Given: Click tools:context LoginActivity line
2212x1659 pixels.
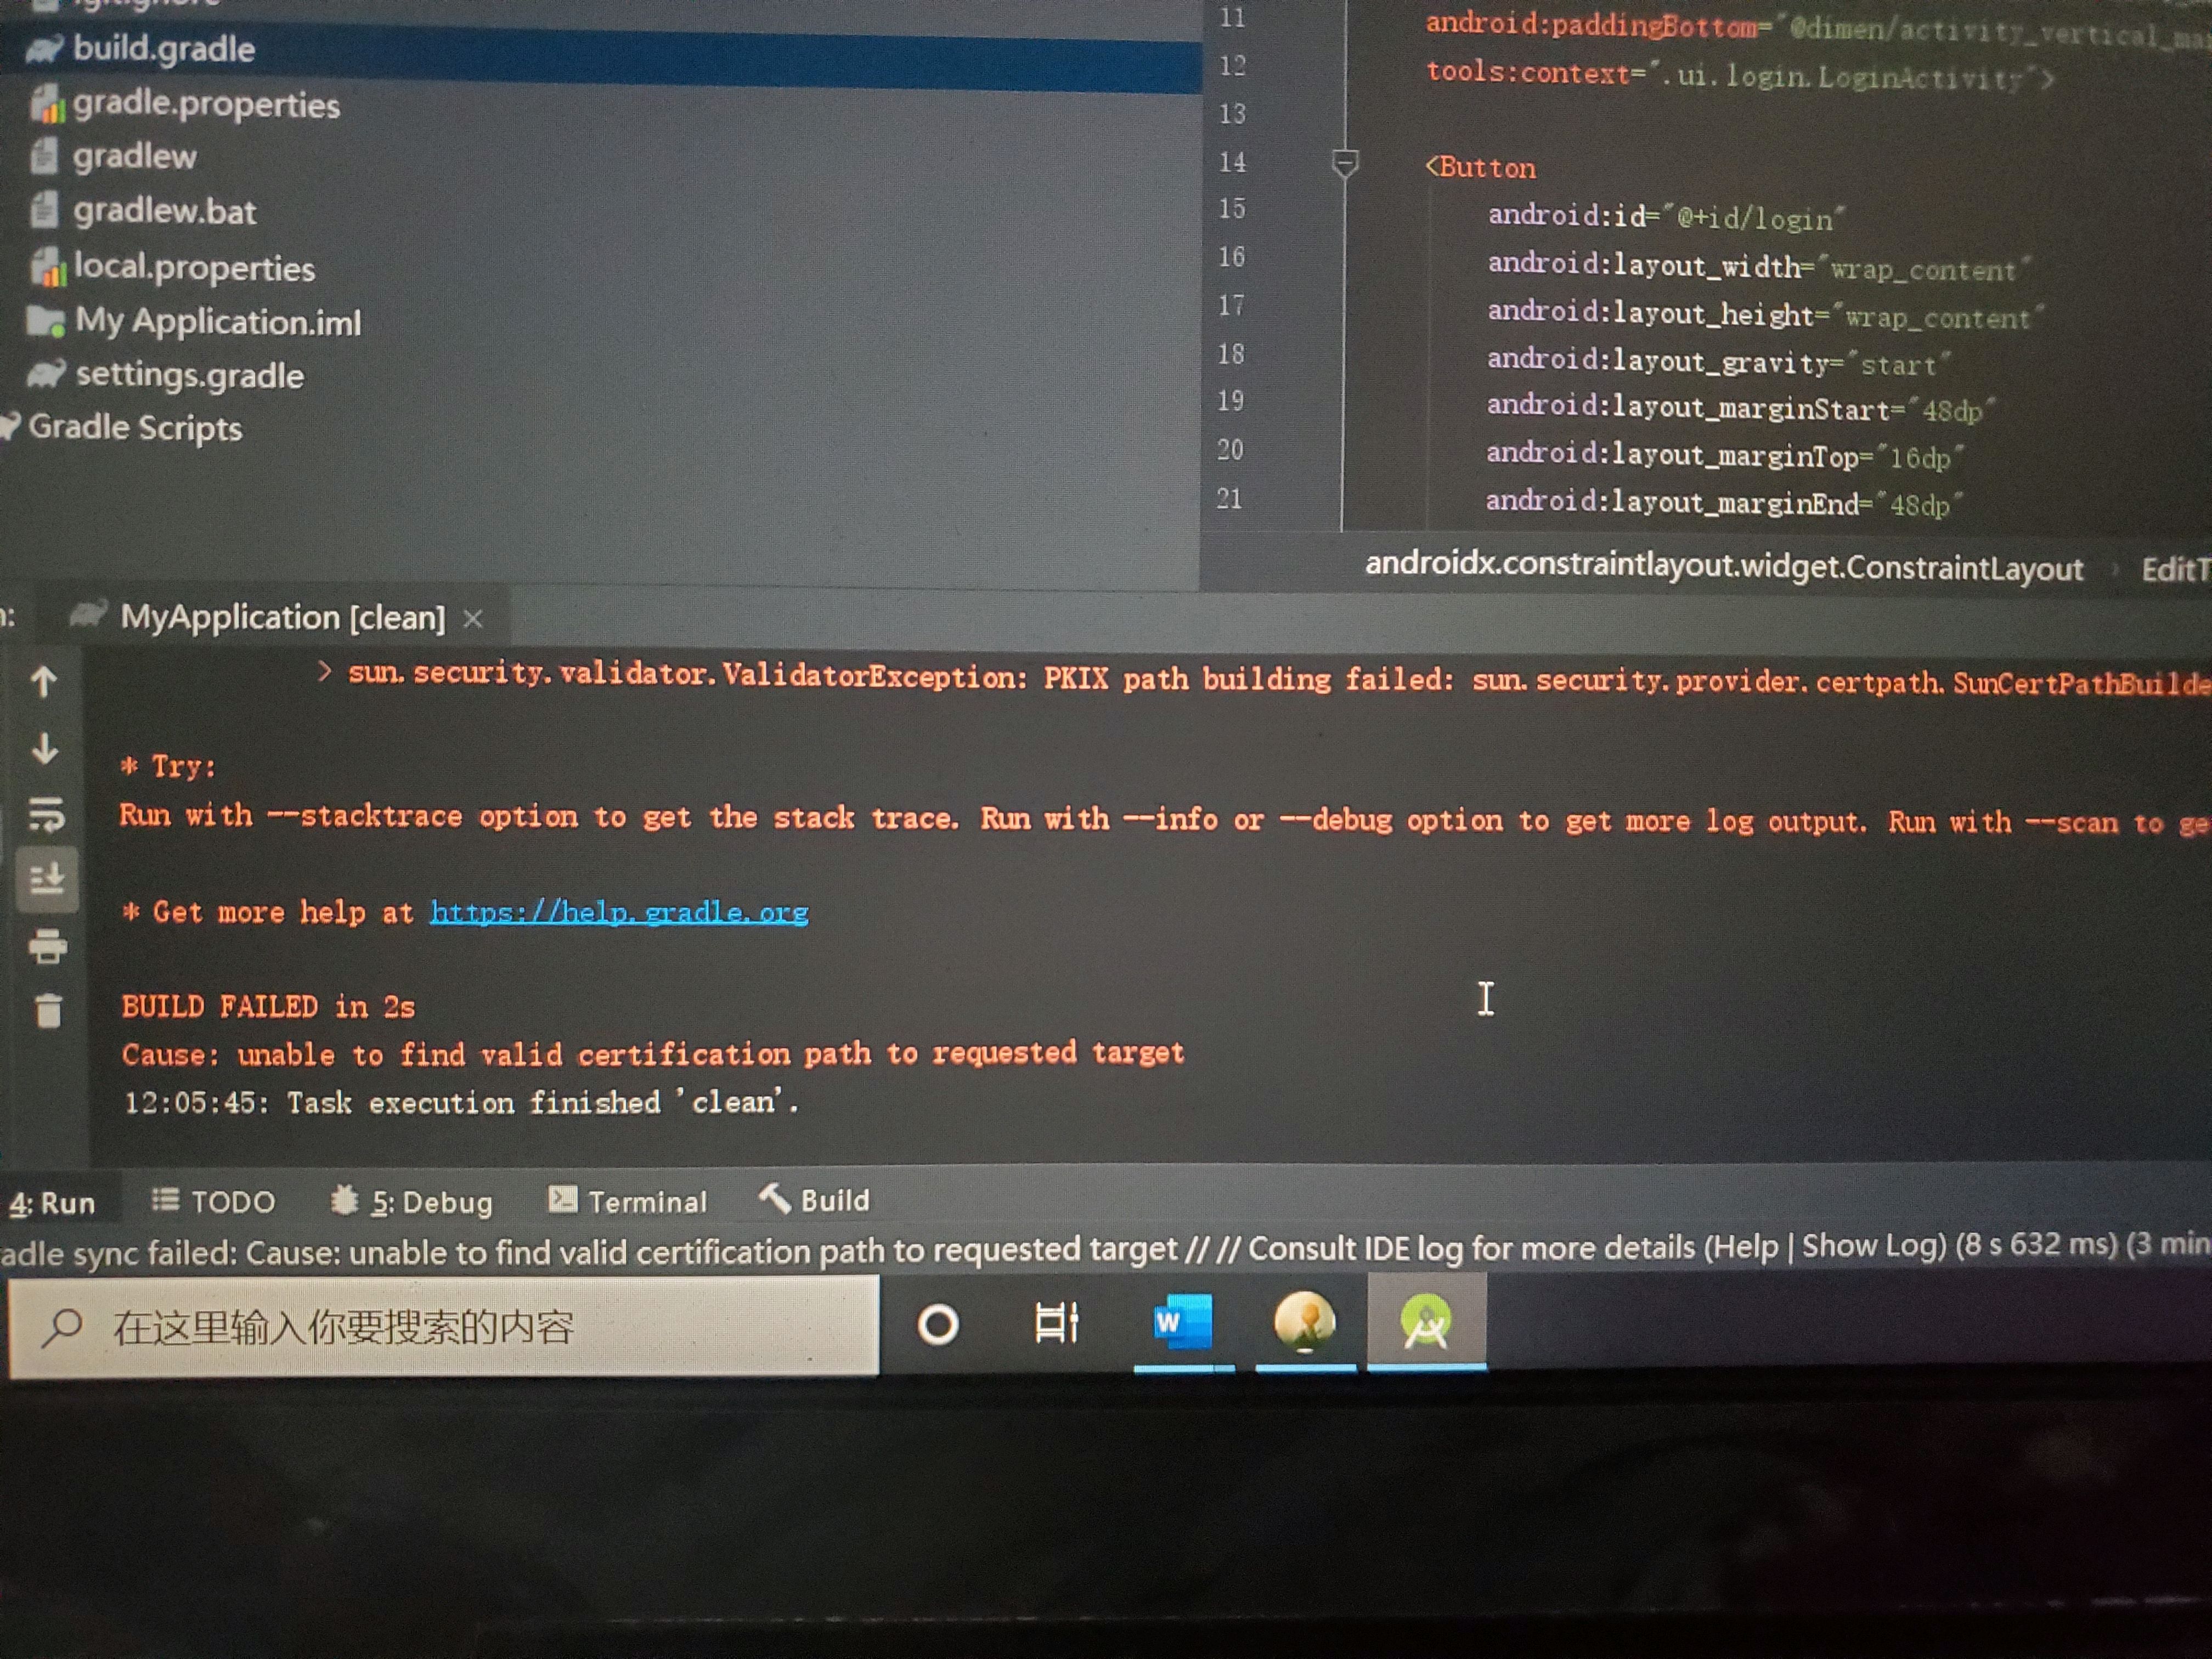Looking at the screenshot, I should [x=1740, y=75].
